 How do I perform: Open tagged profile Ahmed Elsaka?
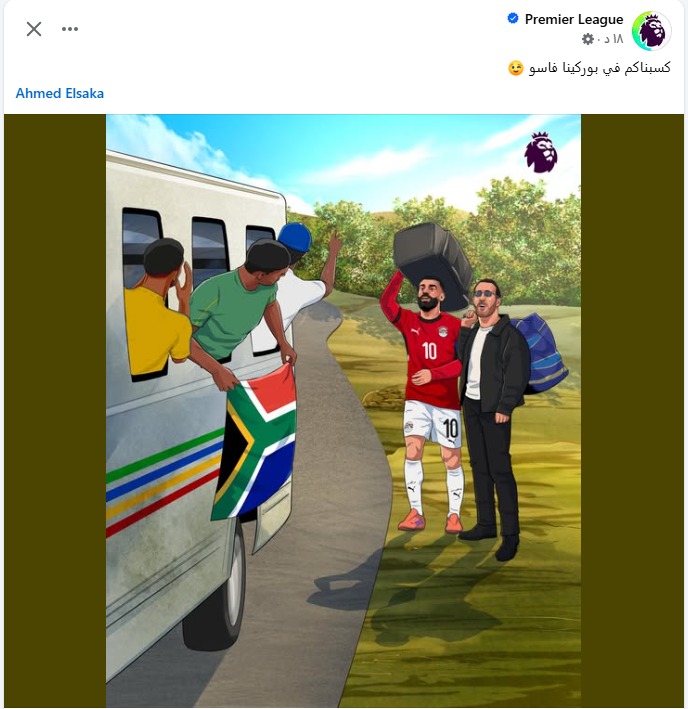[x=60, y=93]
